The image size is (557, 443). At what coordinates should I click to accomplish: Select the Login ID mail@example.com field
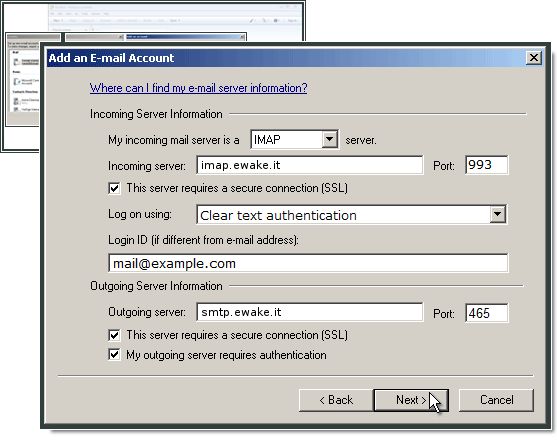(x=308, y=263)
